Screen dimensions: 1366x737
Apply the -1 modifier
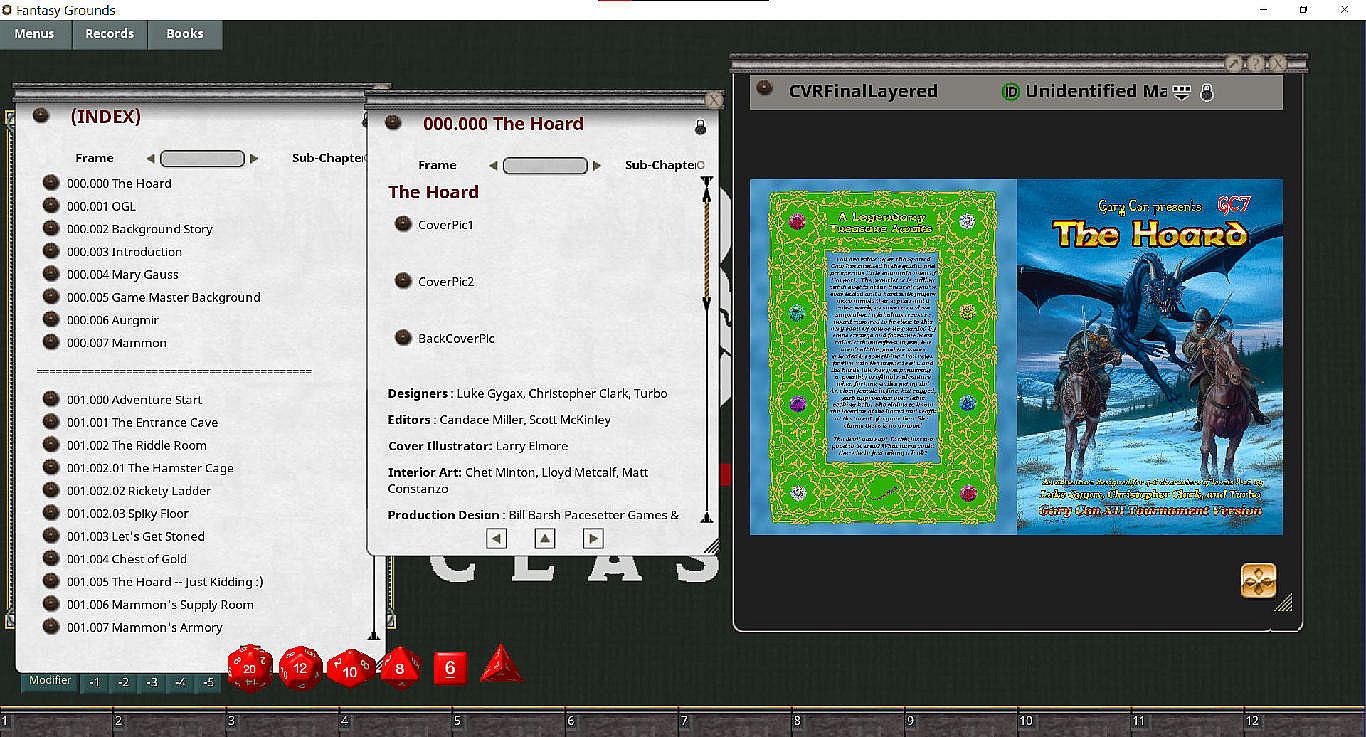(94, 683)
